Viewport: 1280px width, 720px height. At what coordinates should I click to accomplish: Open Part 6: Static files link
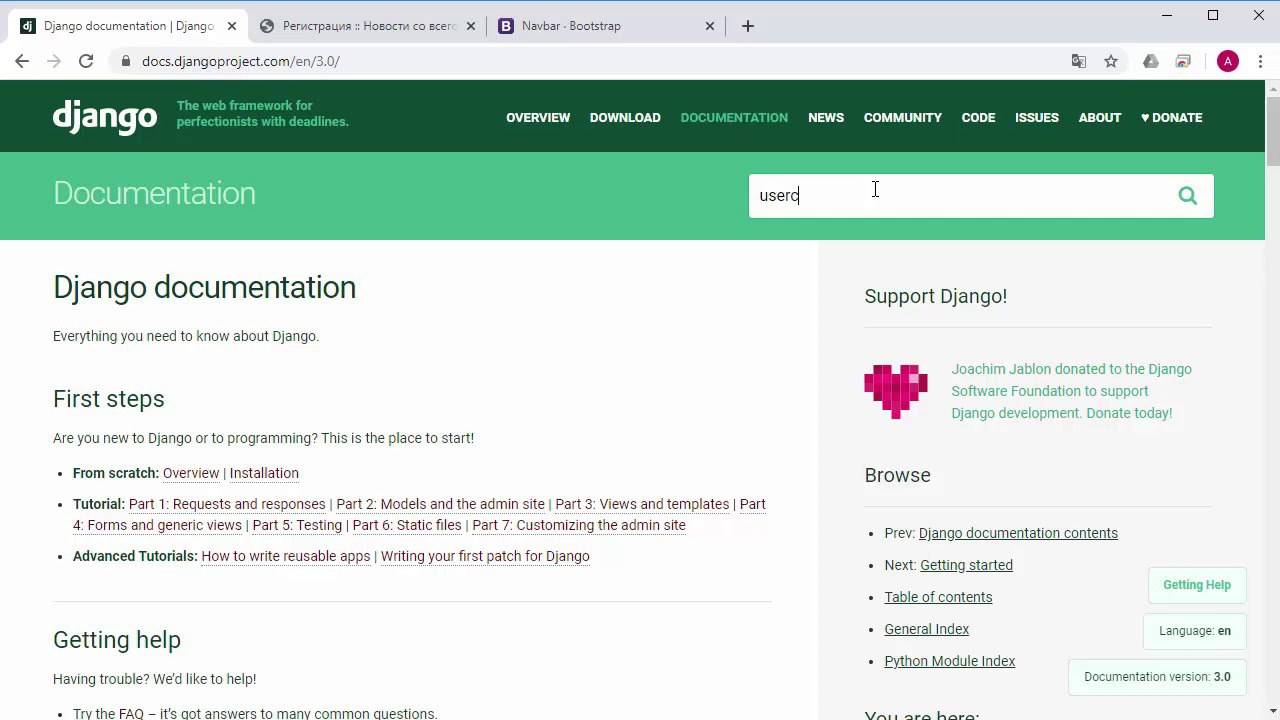pos(407,525)
